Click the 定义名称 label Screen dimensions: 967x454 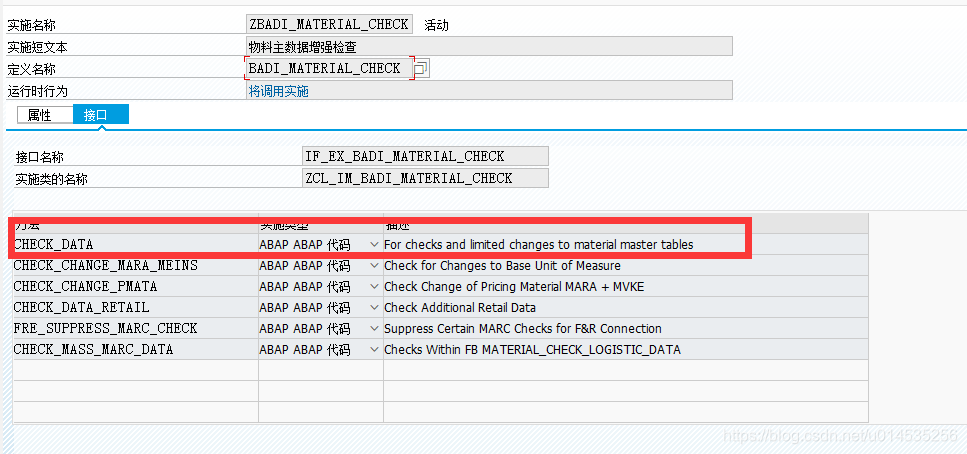click(x=31, y=70)
